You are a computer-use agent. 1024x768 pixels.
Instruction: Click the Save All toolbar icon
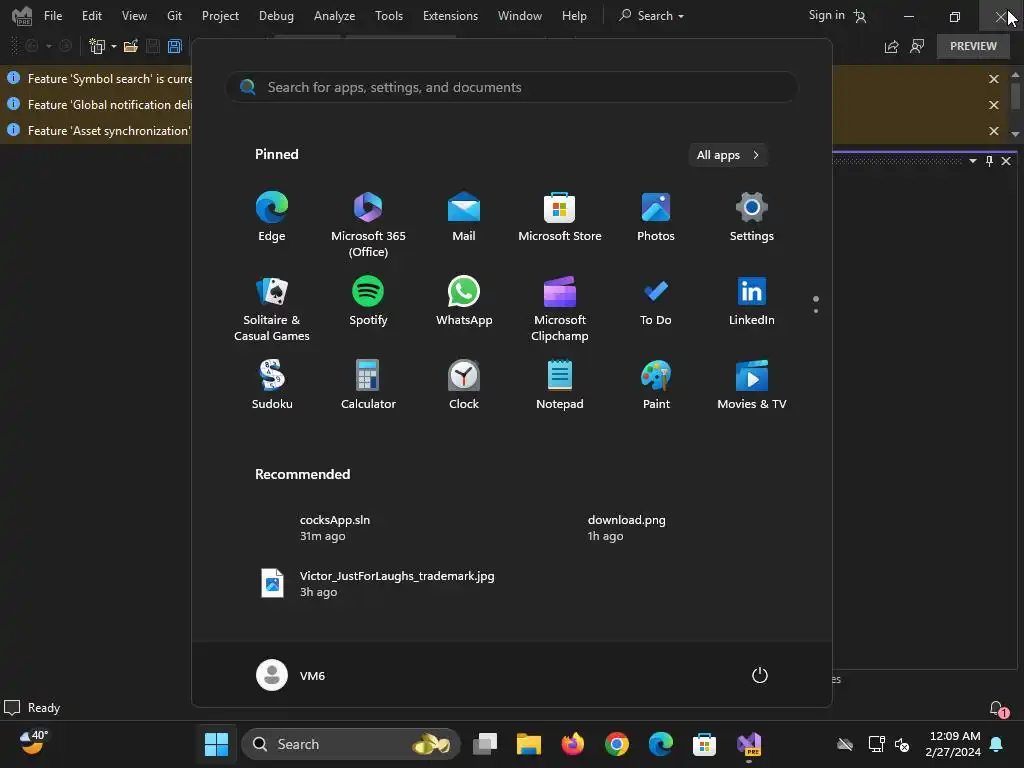pos(174,46)
